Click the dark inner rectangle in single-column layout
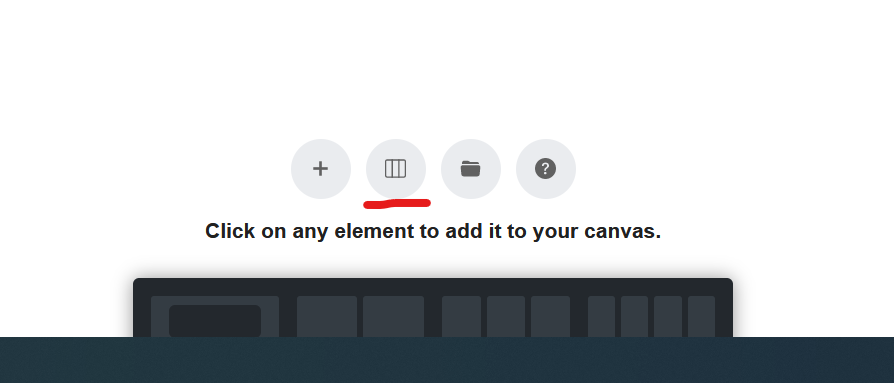The width and height of the screenshot is (894, 383). click(215, 321)
